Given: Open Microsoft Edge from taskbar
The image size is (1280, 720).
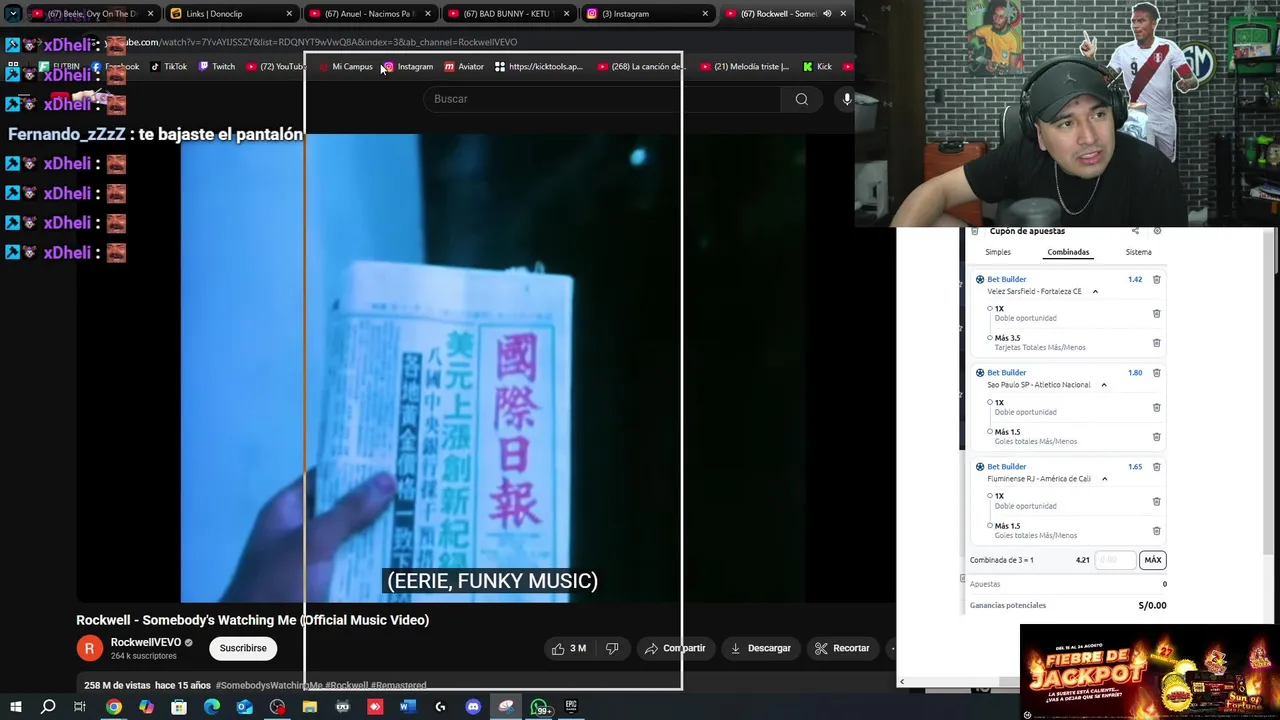Looking at the screenshot, I should pos(212,707).
